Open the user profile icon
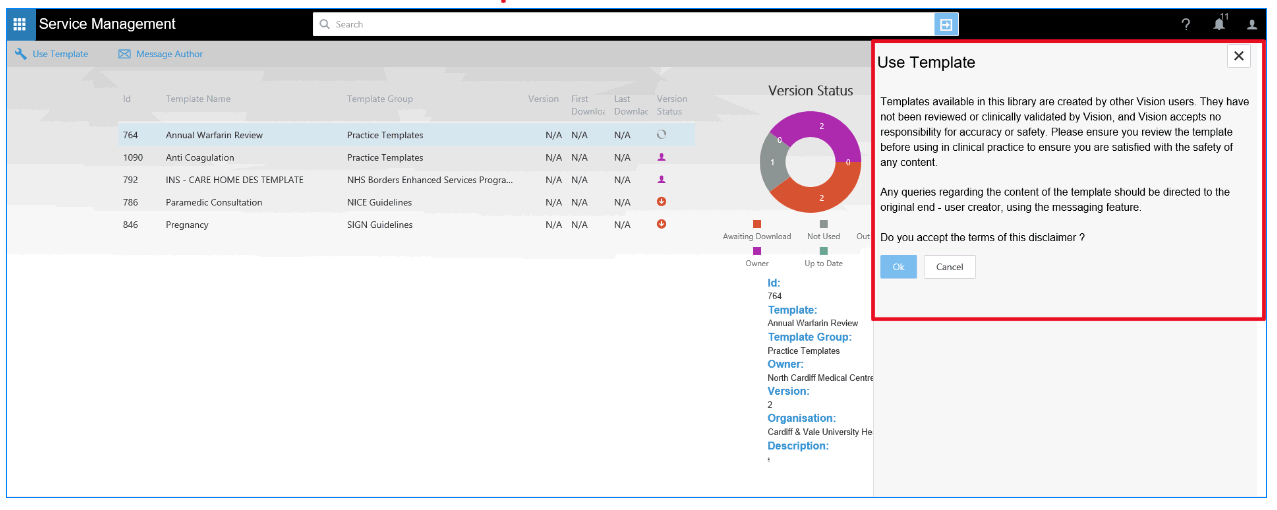Image resolution: width=1277 pixels, height=510 pixels. (x=1251, y=25)
